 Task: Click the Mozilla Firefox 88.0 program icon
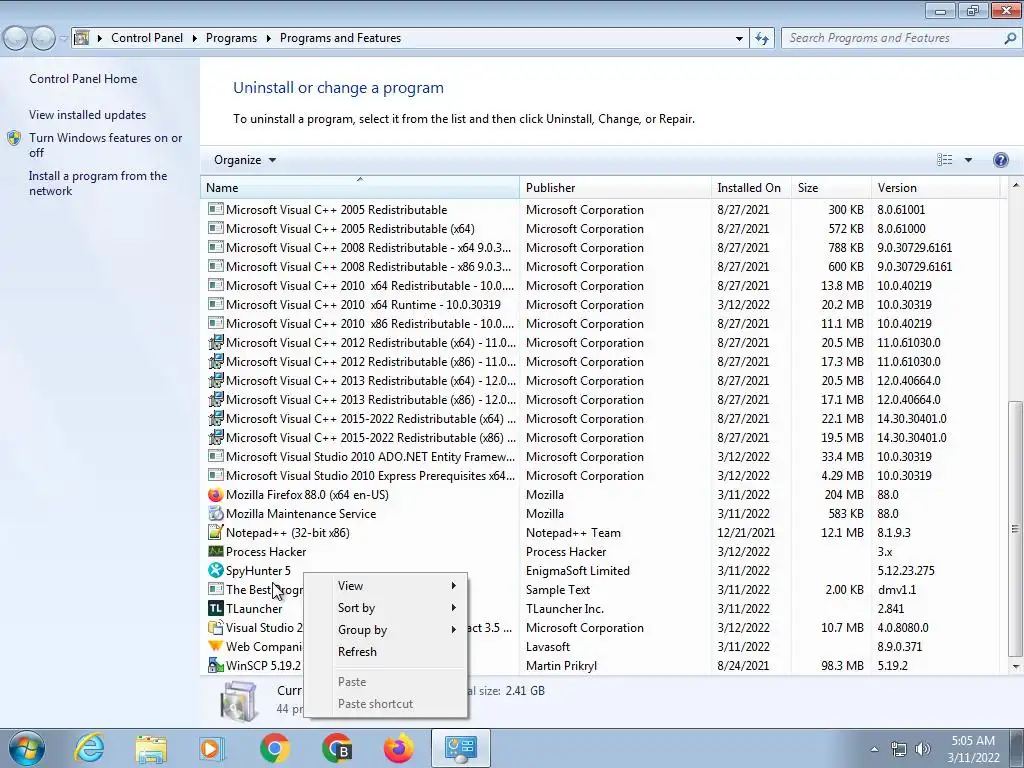(216, 495)
